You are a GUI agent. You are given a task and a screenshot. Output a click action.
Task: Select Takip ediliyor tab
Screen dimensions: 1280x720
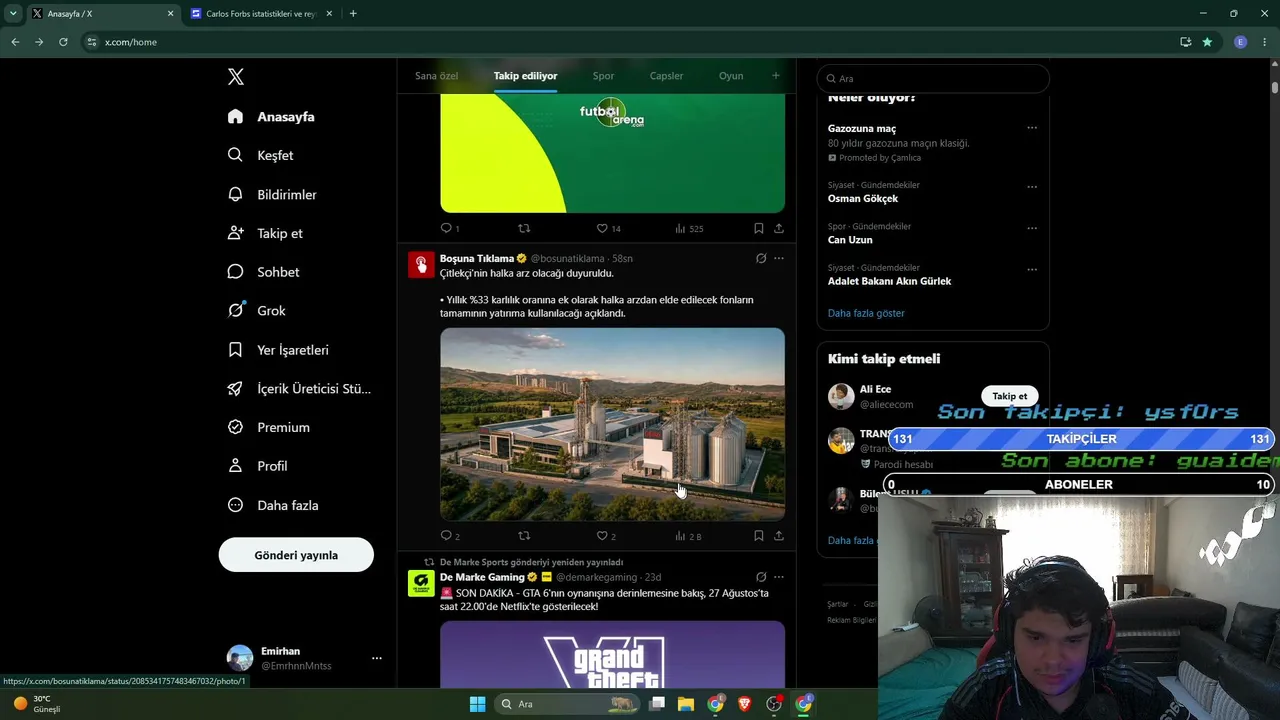point(525,76)
